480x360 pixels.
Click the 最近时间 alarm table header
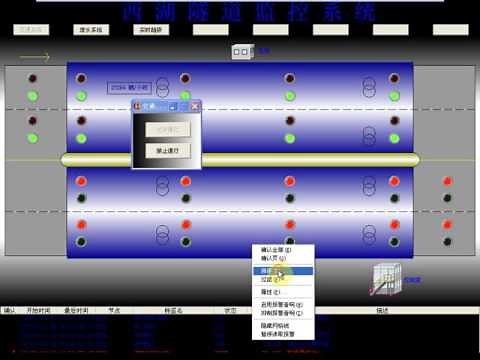click(x=76, y=311)
